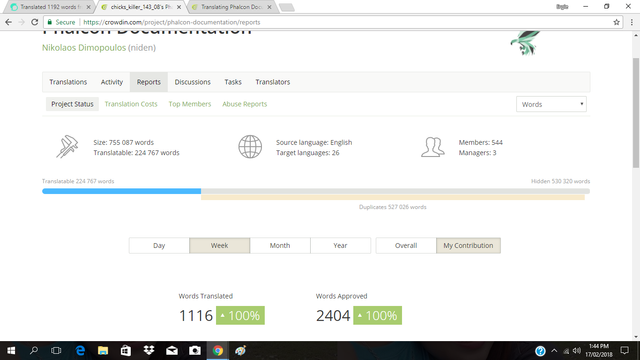The image size is (640, 360).
Task: Click the 'Members: 544' text
Action: pos(480,142)
